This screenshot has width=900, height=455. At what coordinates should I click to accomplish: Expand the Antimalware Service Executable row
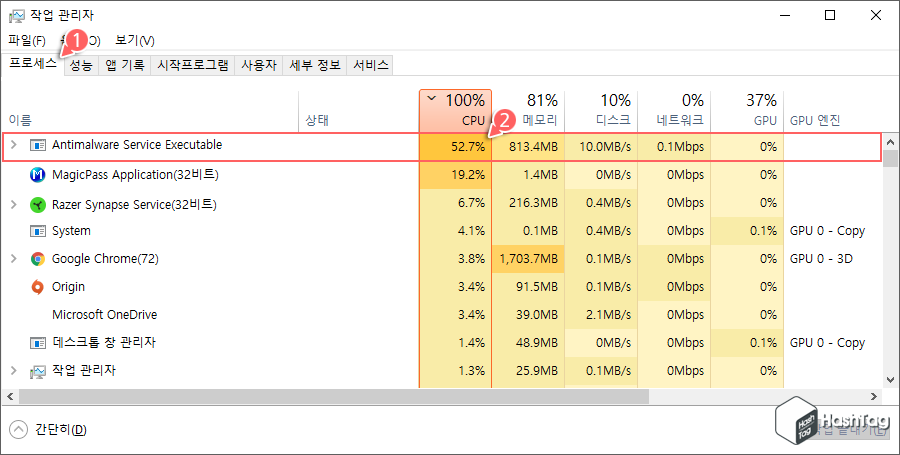coord(14,146)
